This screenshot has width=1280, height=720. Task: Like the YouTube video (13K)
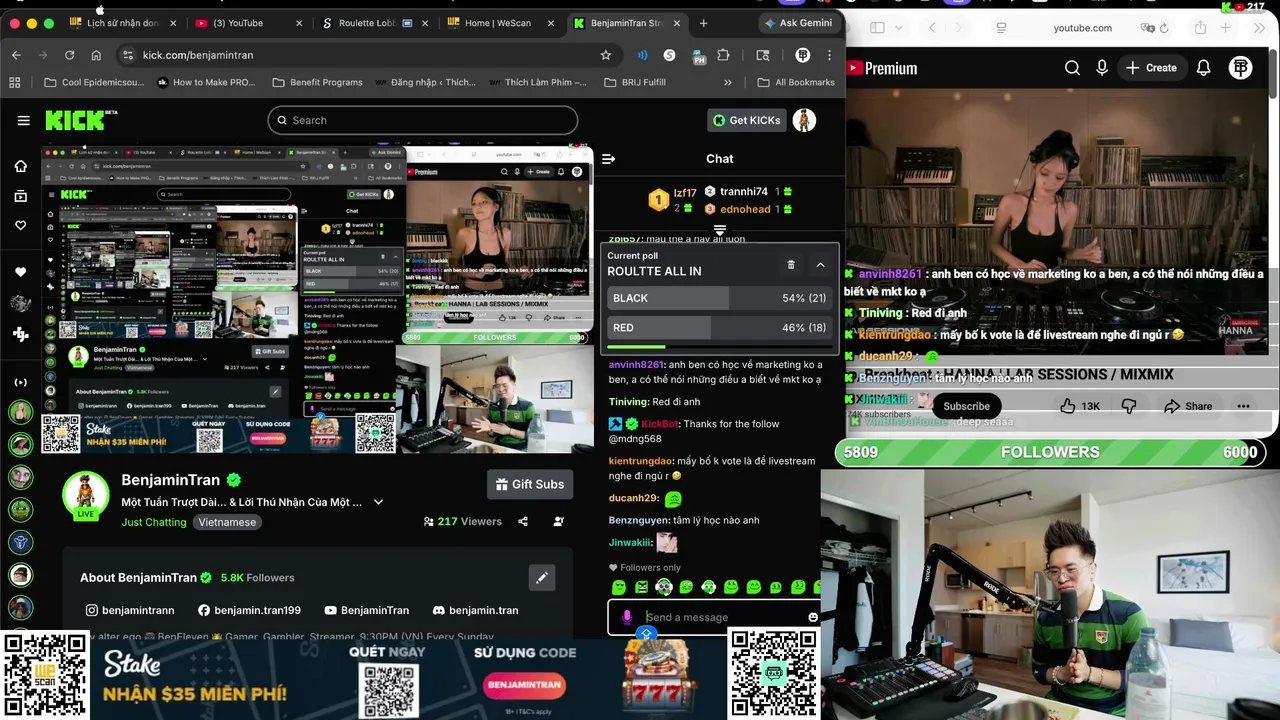1080,406
